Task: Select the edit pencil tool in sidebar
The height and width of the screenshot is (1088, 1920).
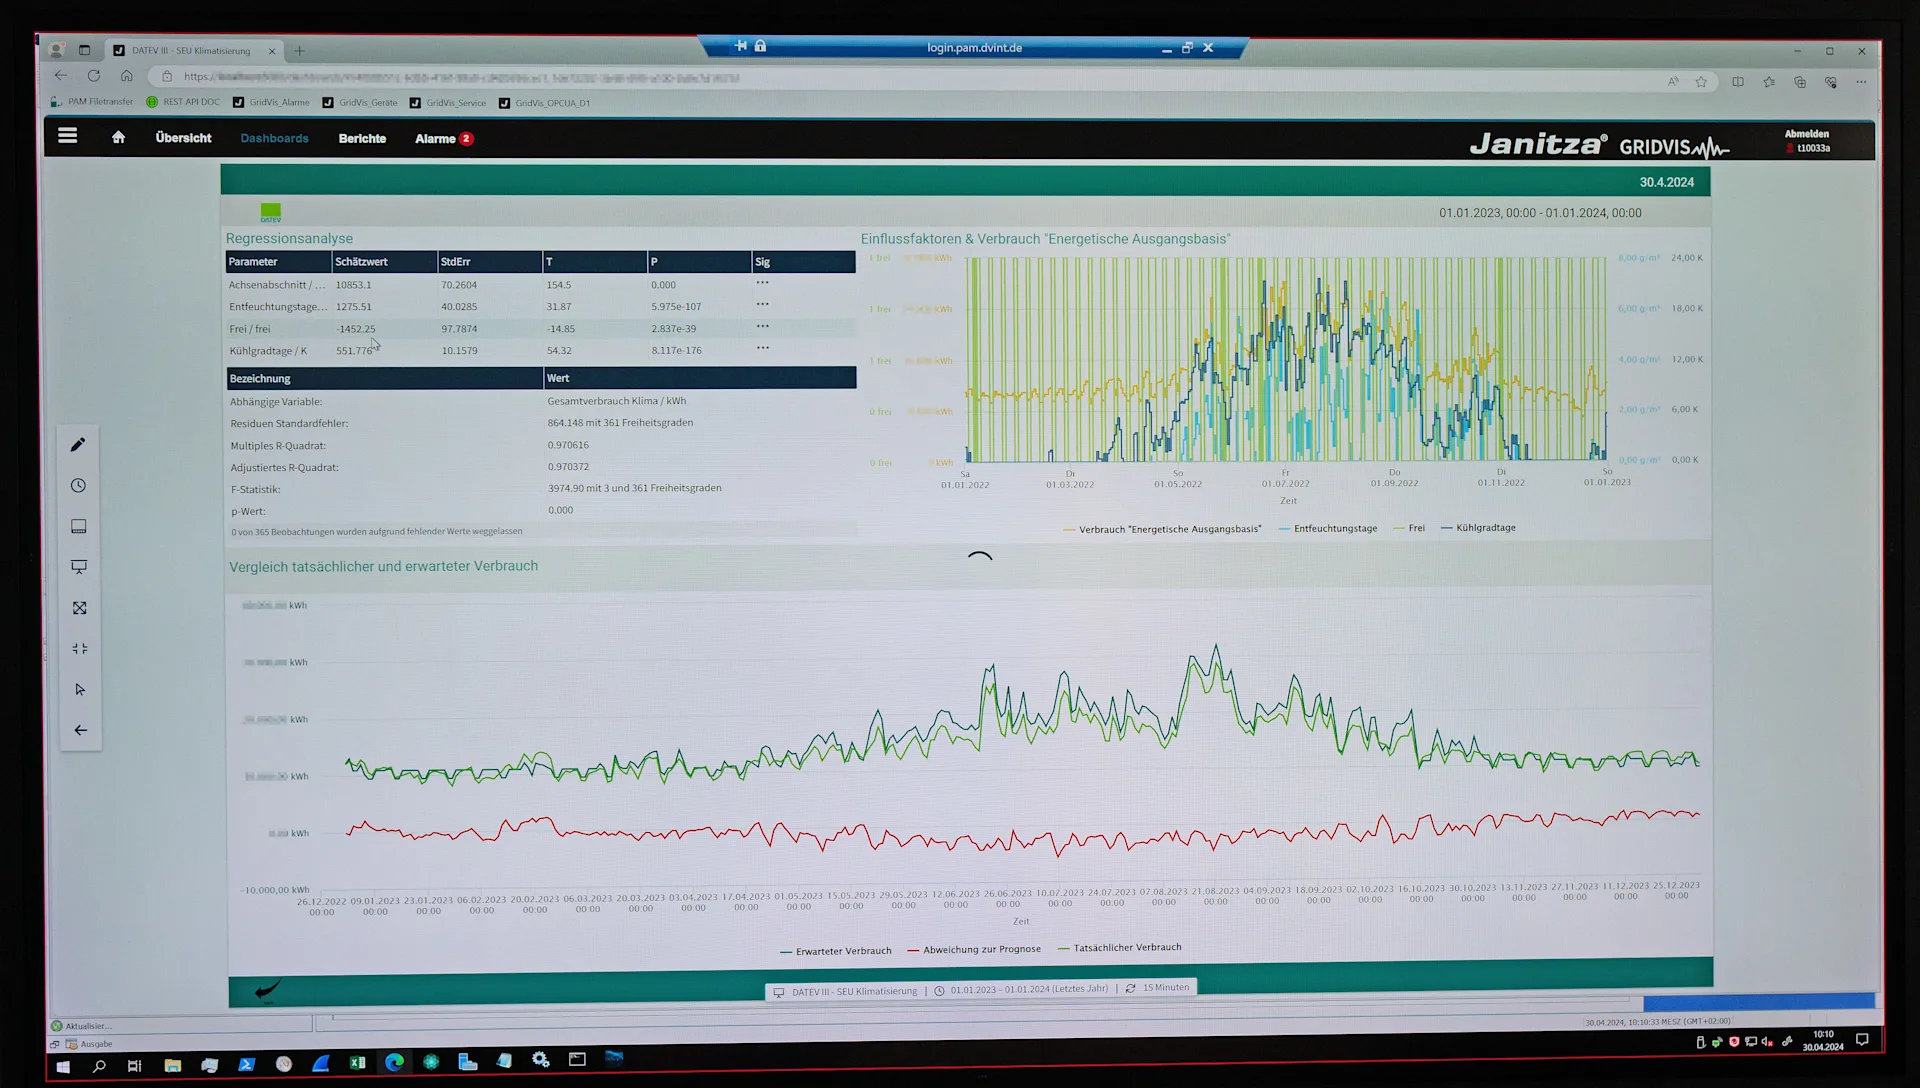Action: [79, 444]
